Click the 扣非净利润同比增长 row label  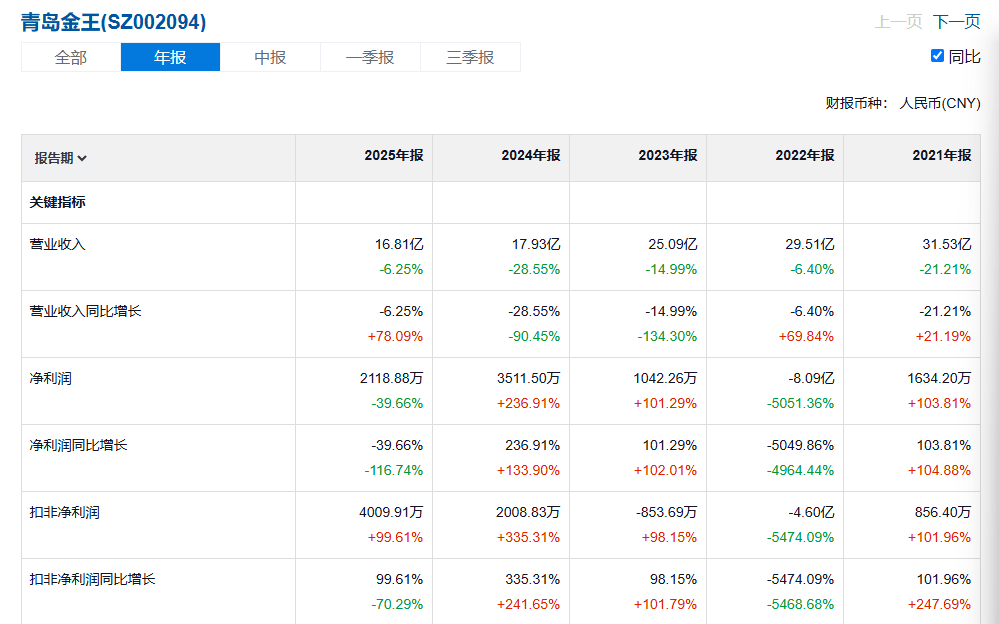coord(92,579)
